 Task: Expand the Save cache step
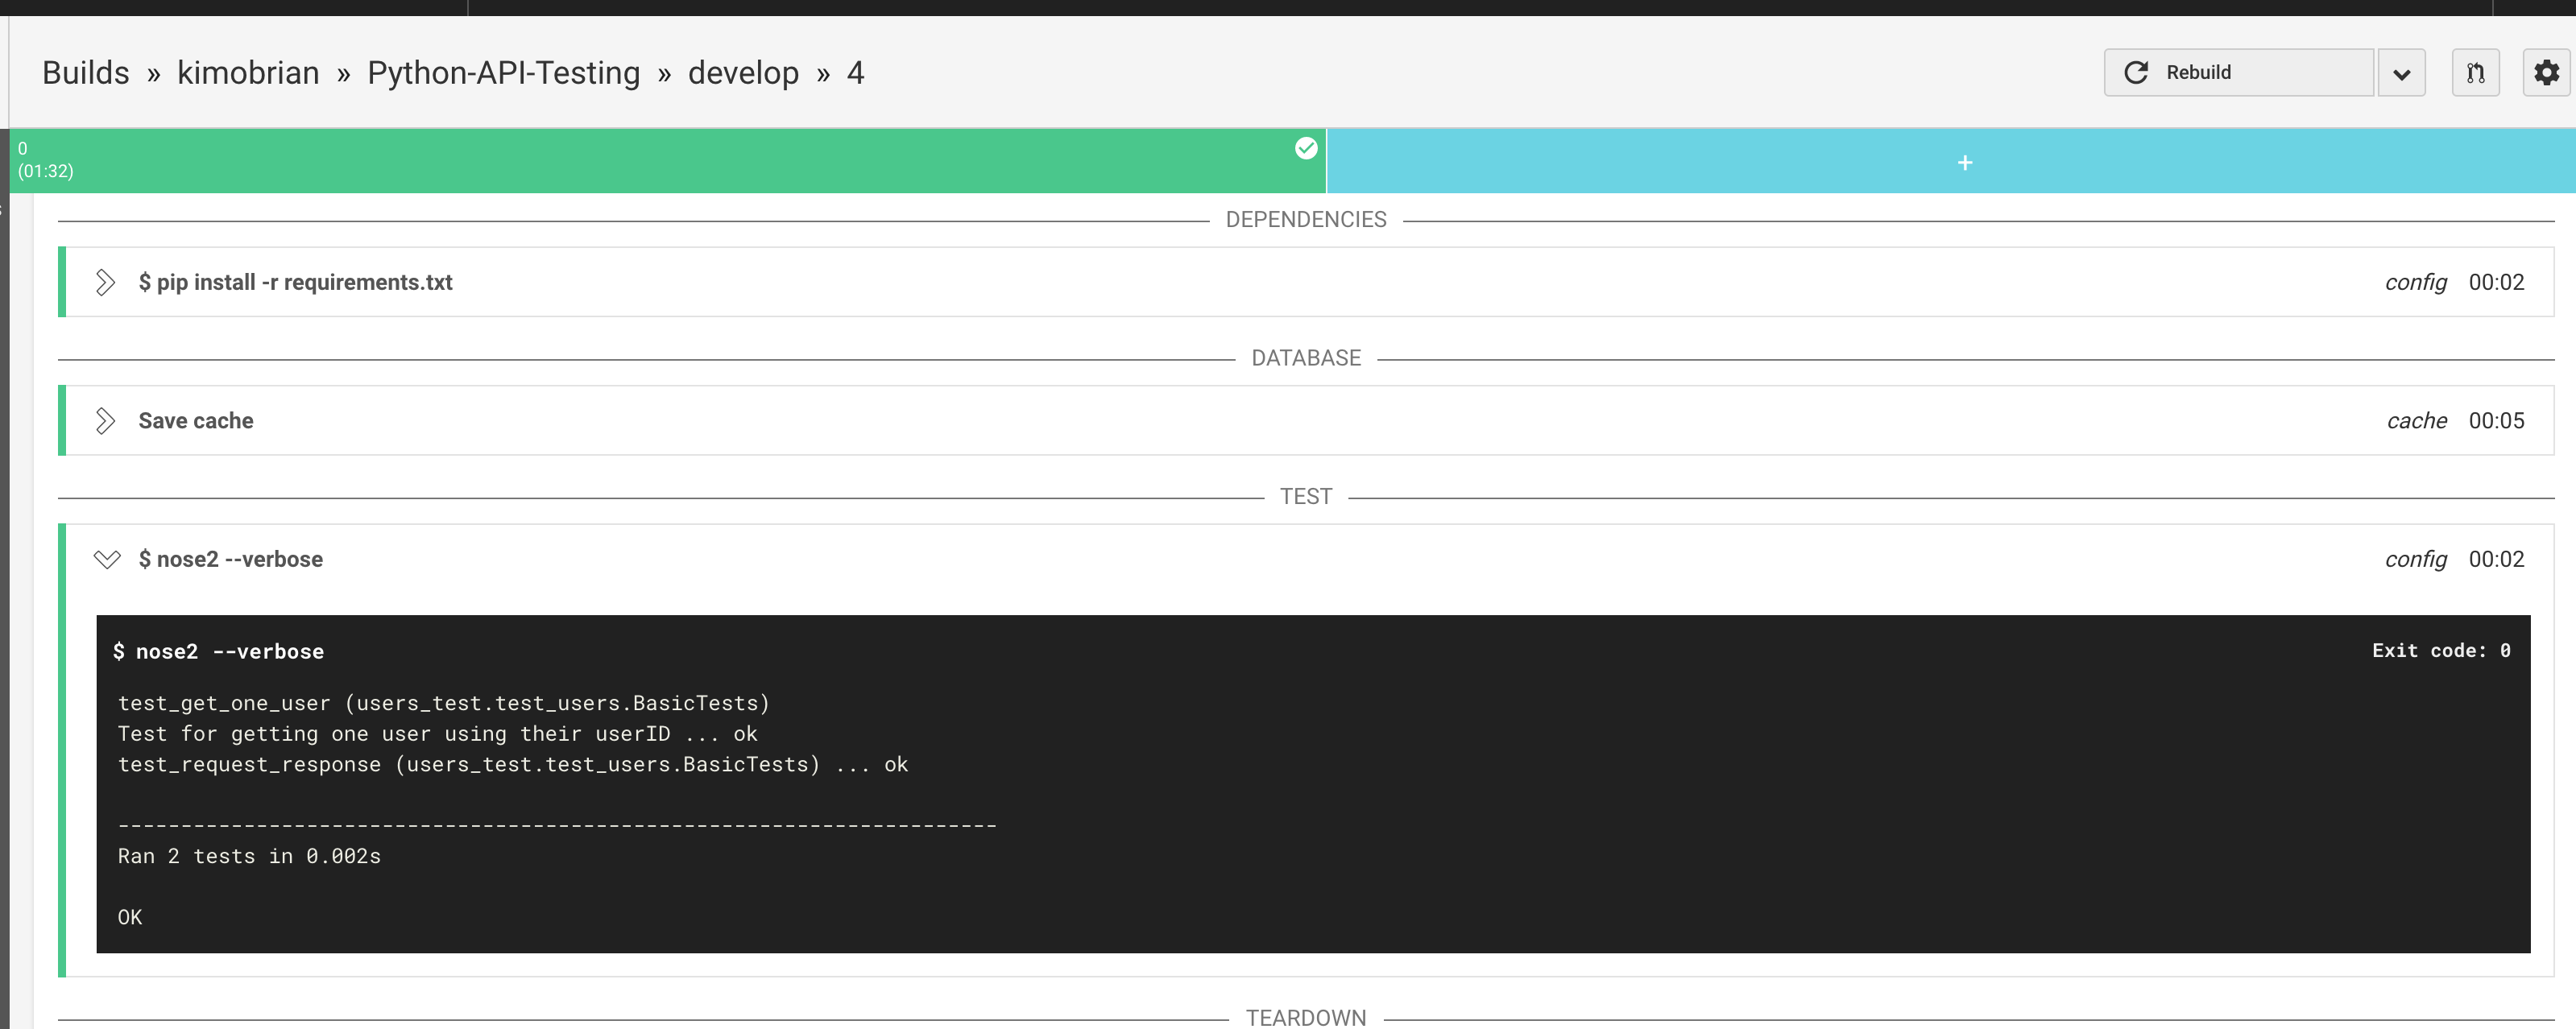pyautogui.click(x=105, y=421)
